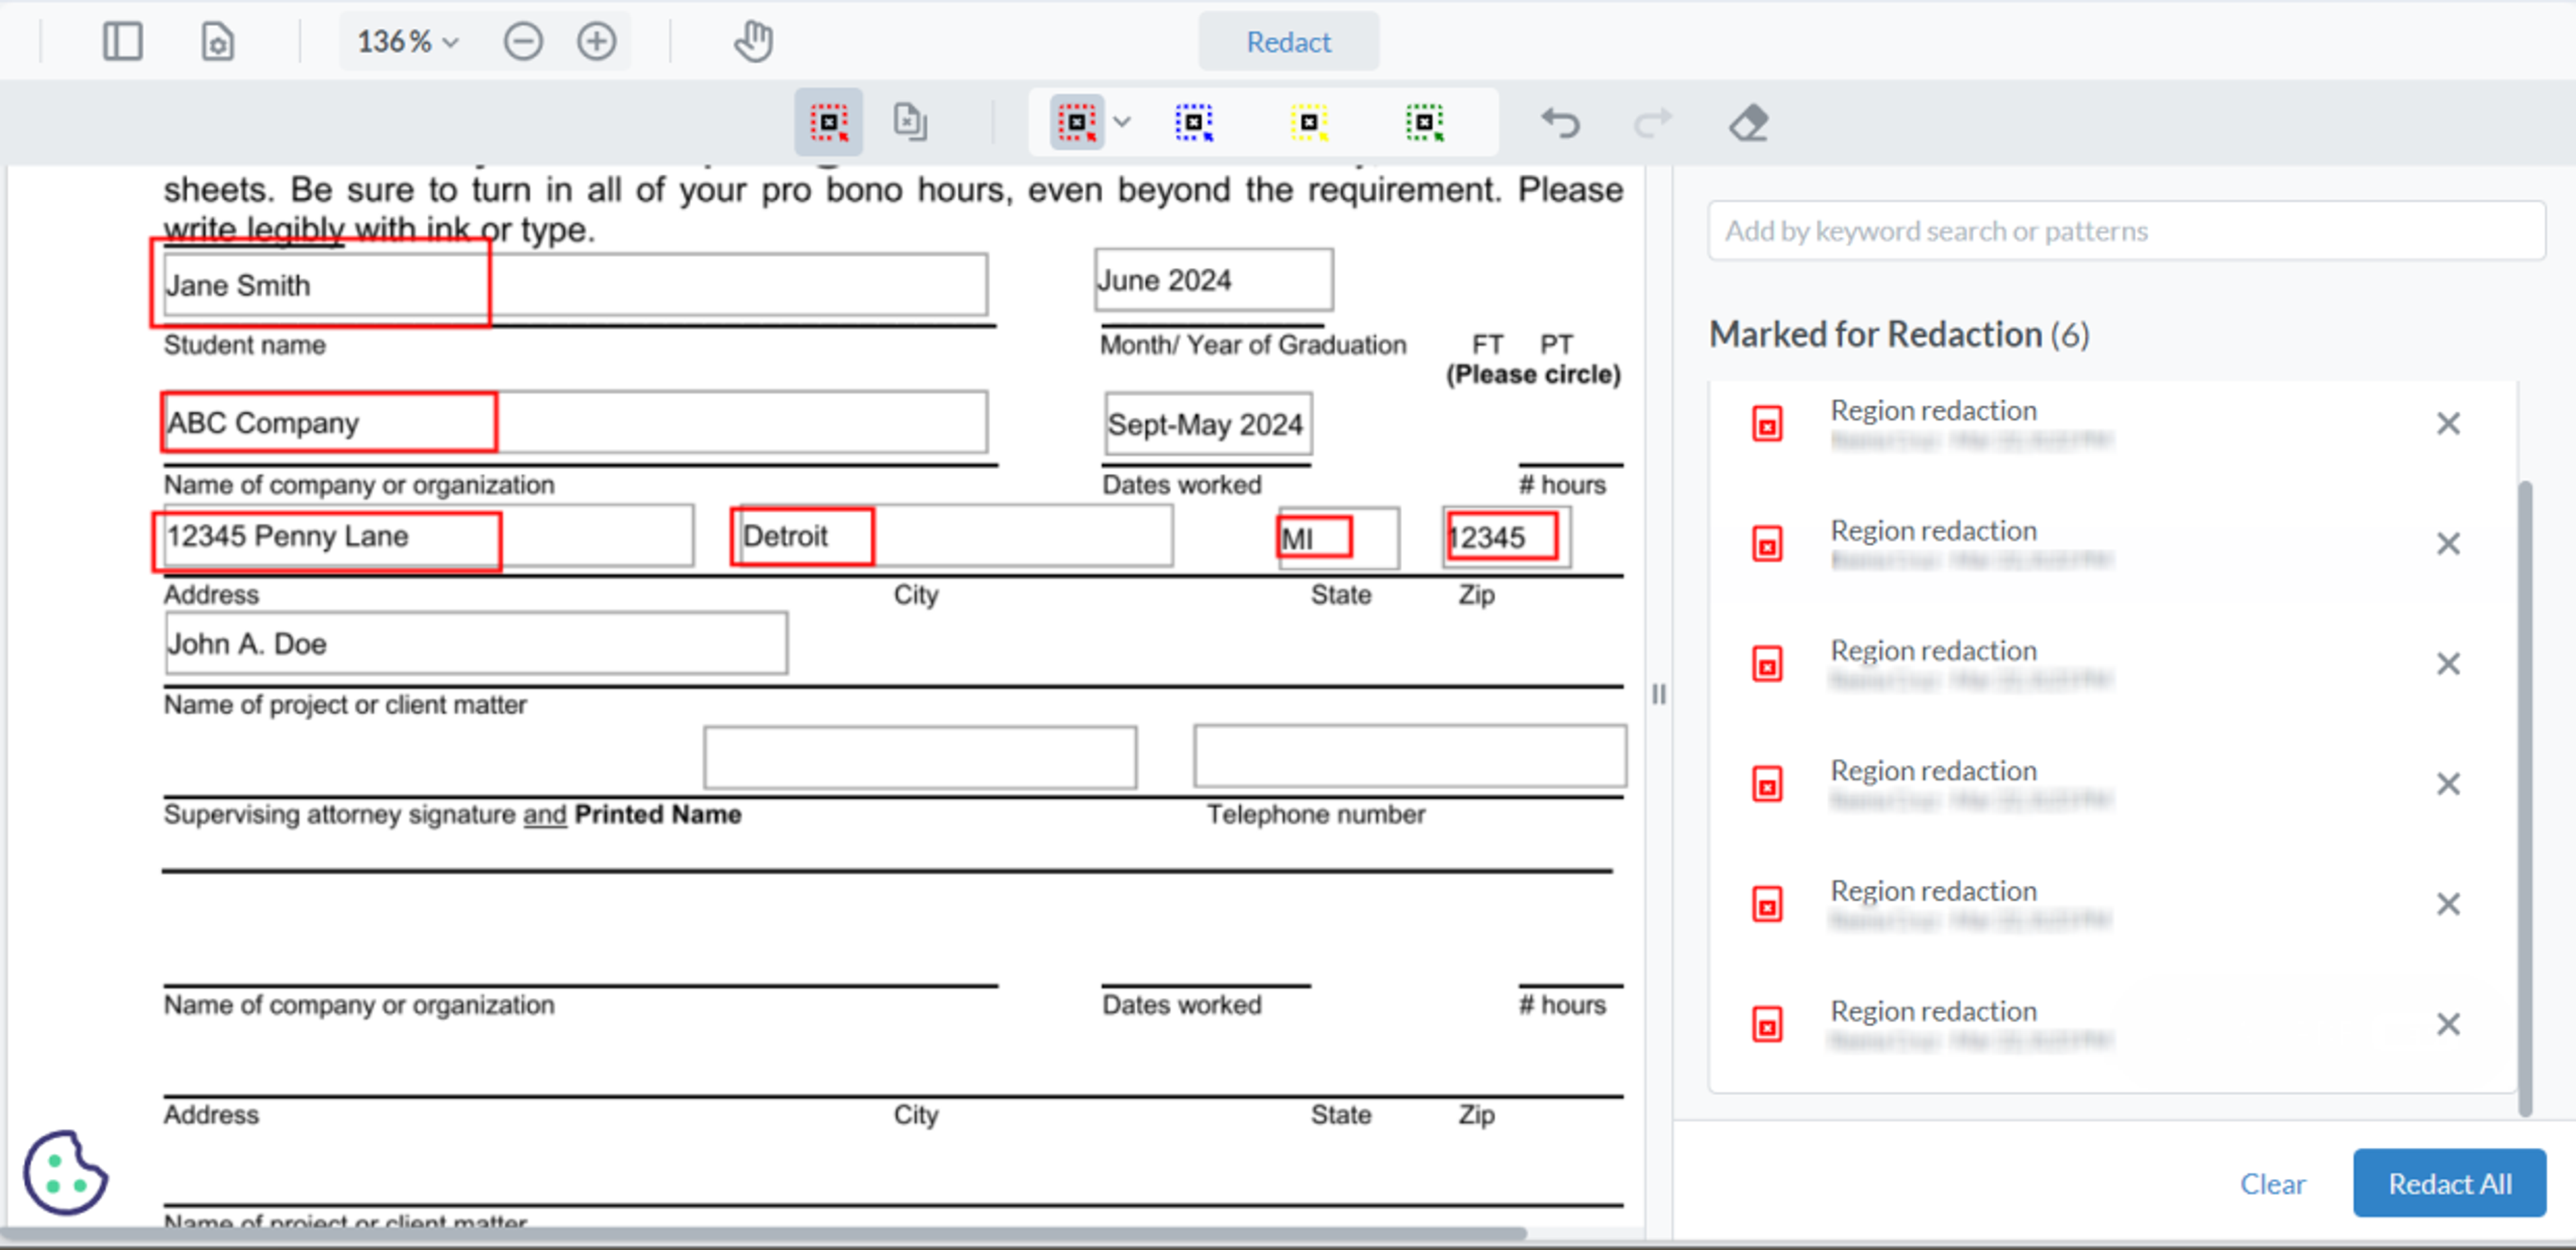This screenshot has width=2576, height=1250.
Task: Undo the last redaction mark
Action: [1559, 122]
